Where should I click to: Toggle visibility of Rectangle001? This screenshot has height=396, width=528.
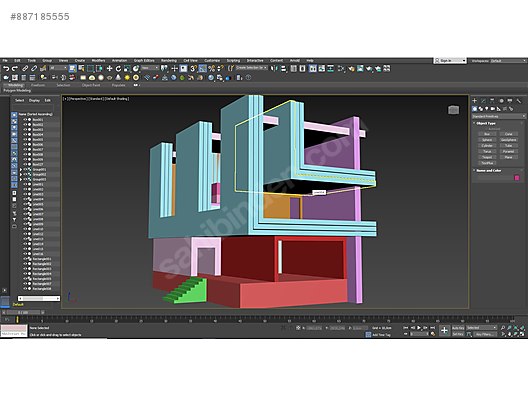[x=25, y=259]
